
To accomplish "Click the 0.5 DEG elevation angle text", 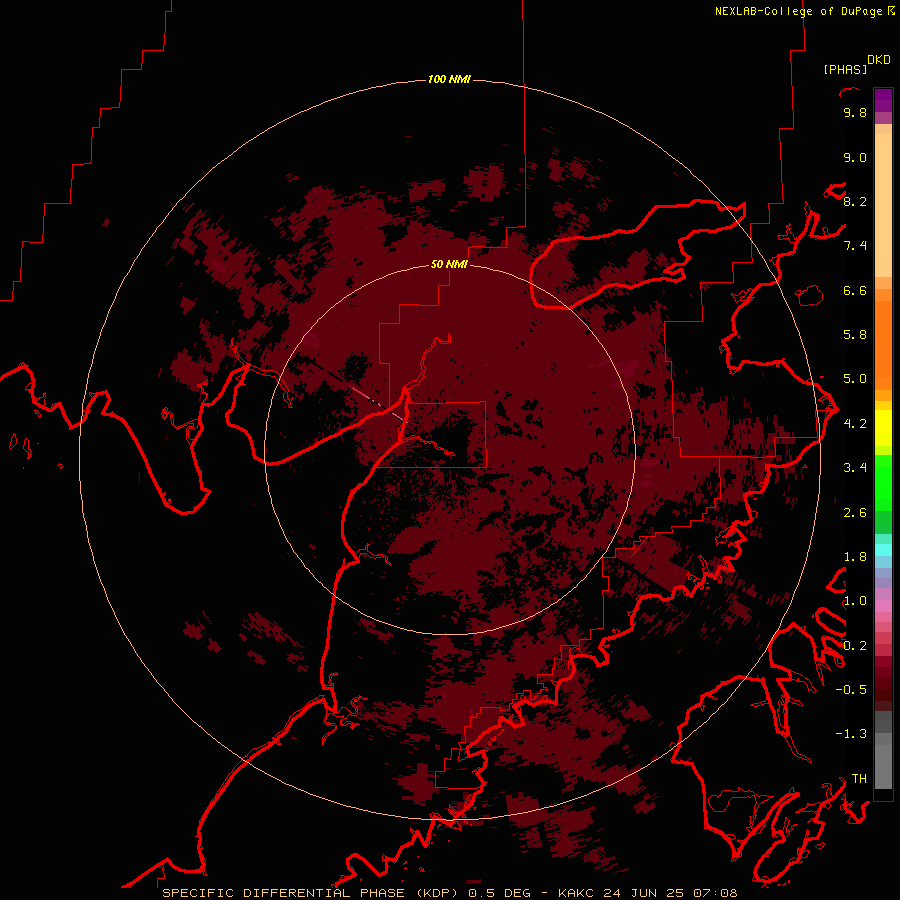I will tap(498, 893).
